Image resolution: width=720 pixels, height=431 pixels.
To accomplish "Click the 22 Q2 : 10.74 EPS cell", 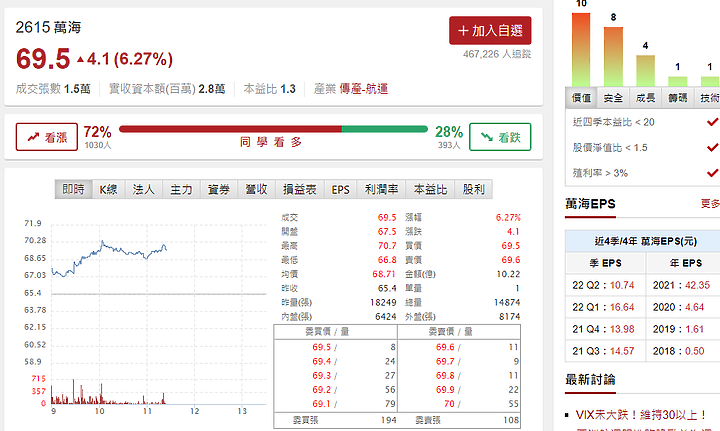I will pos(605,285).
